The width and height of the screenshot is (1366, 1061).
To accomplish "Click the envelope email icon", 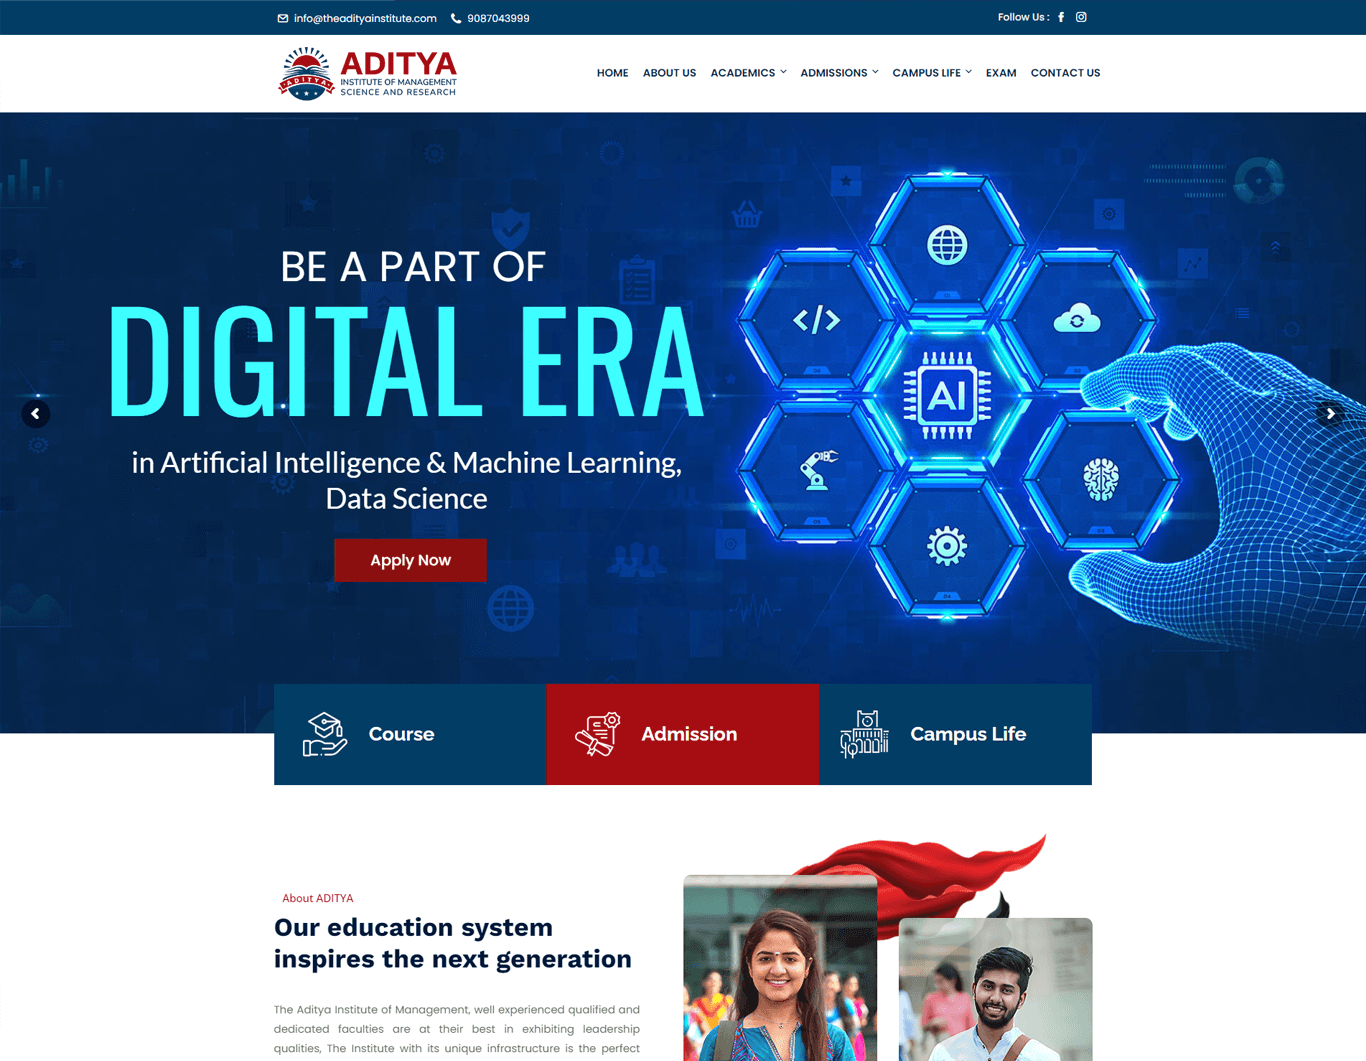I will pos(283,18).
